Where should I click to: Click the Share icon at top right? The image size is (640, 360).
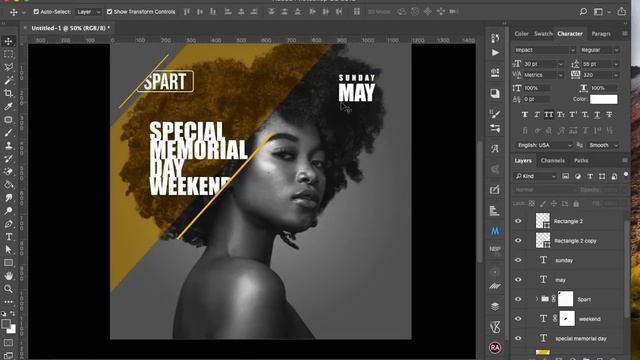click(x=622, y=12)
